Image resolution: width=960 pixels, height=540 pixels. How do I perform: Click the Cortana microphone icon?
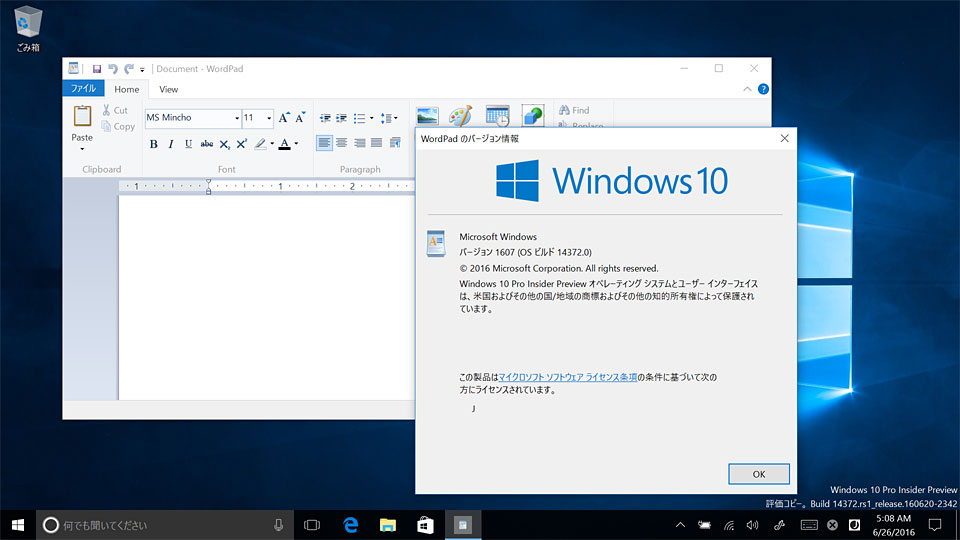coord(279,525)
